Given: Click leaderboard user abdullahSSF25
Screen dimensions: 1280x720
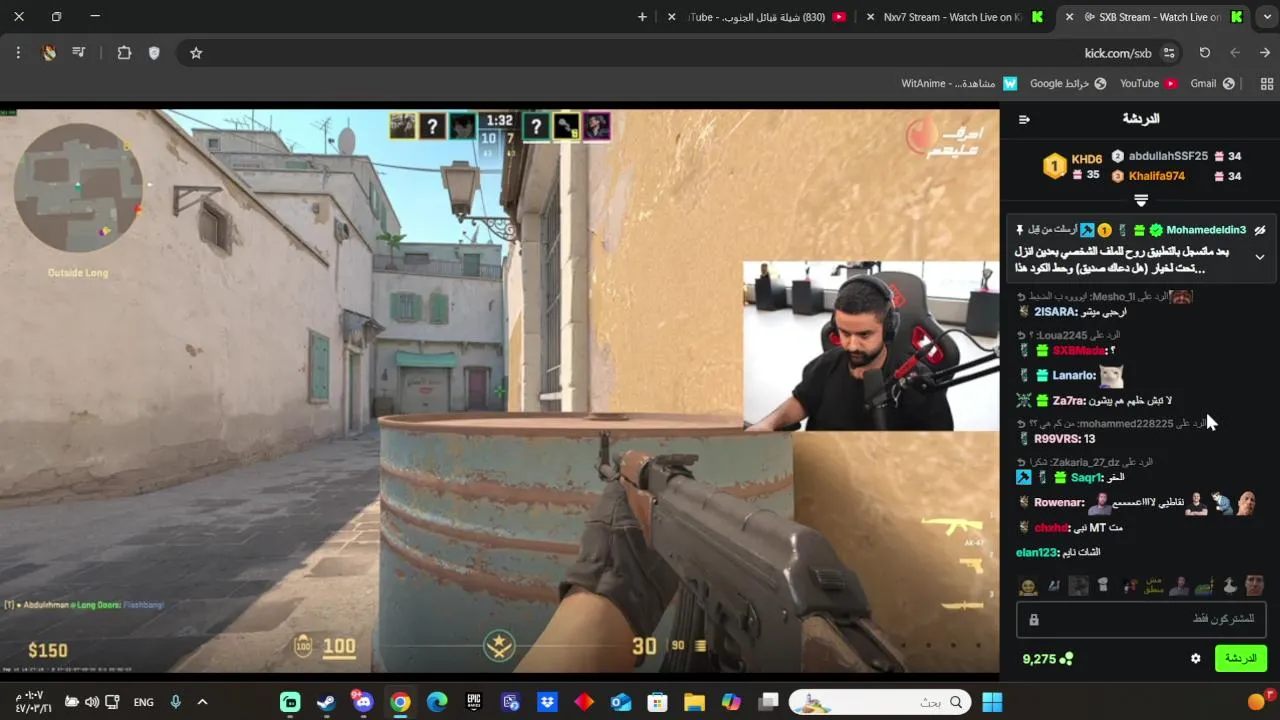Looking at the screenshot, I should click(1168, 156).
